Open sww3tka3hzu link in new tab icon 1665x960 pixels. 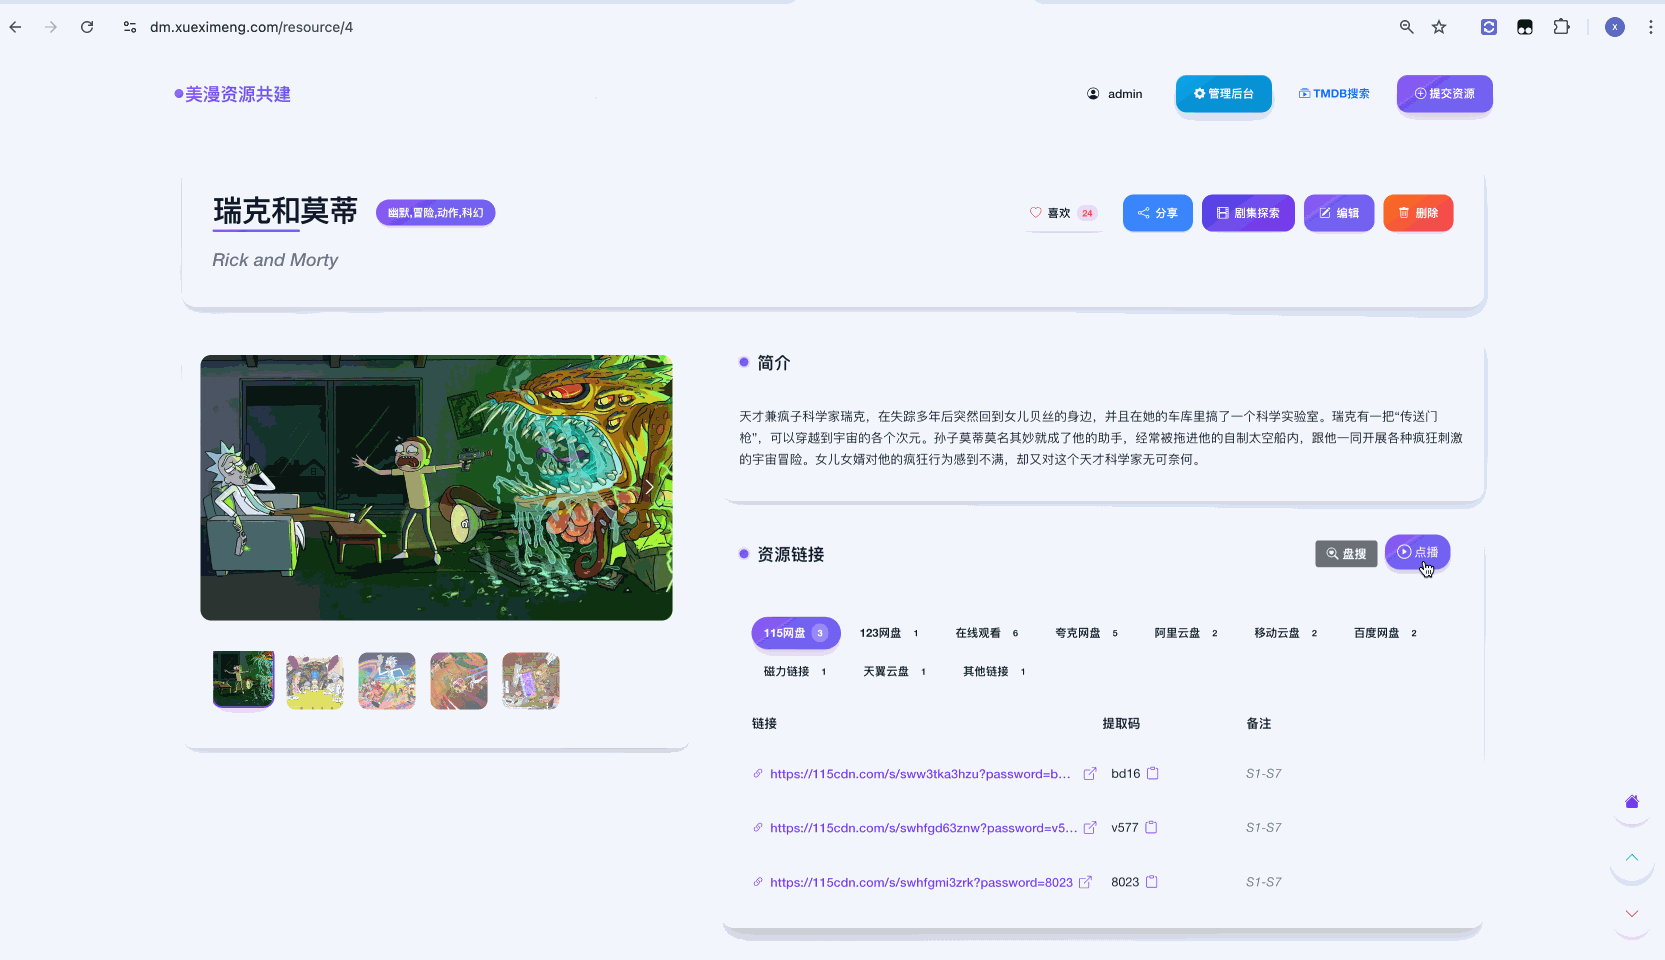coord(1090,774)
